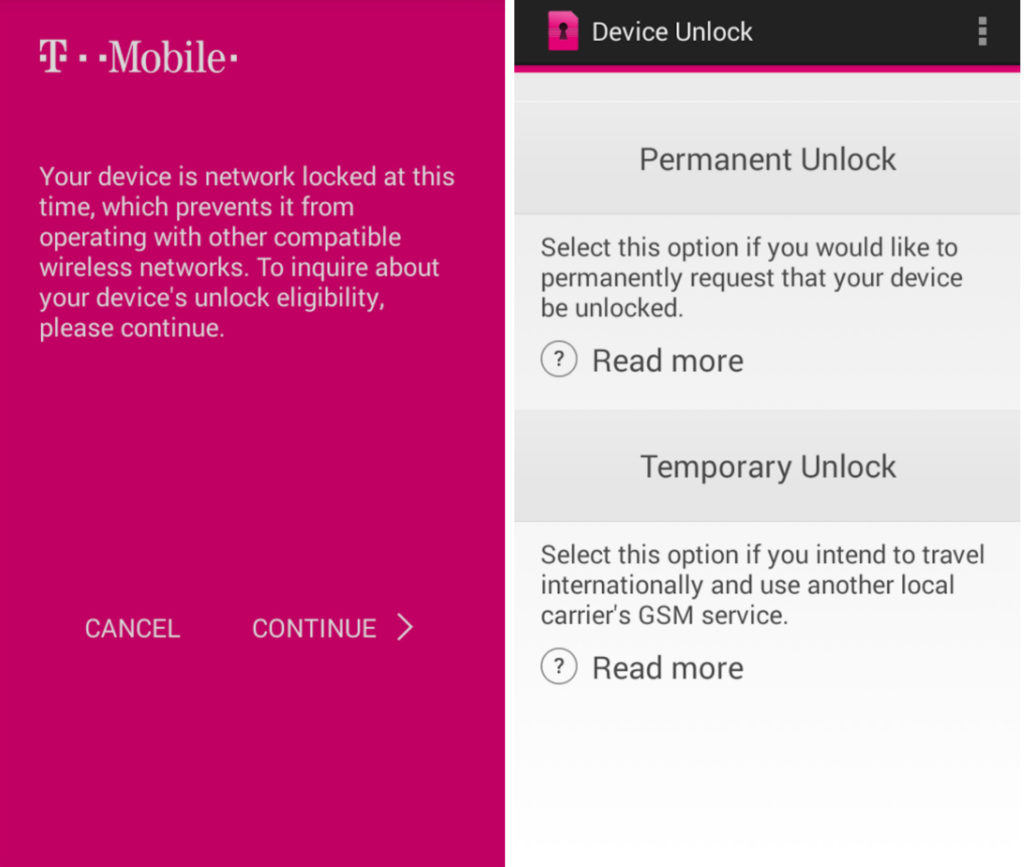Open the three-dot overflow menu
The image size is (1024, 867).
tap(982, 31)
